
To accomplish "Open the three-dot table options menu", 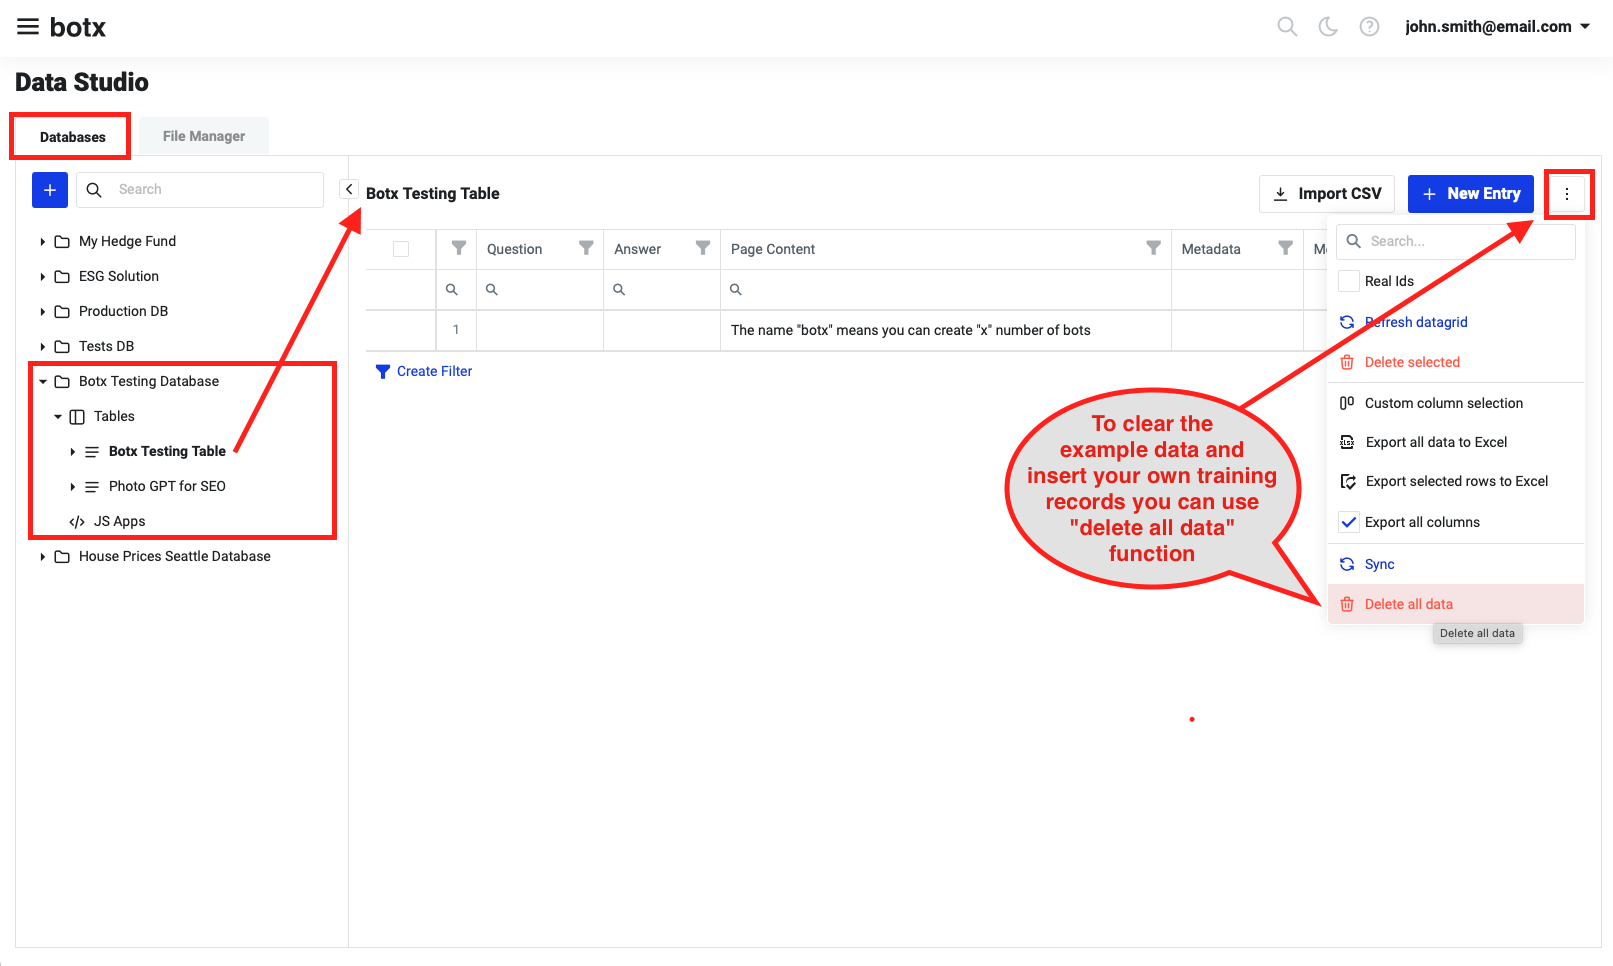I will point(1569,193).
